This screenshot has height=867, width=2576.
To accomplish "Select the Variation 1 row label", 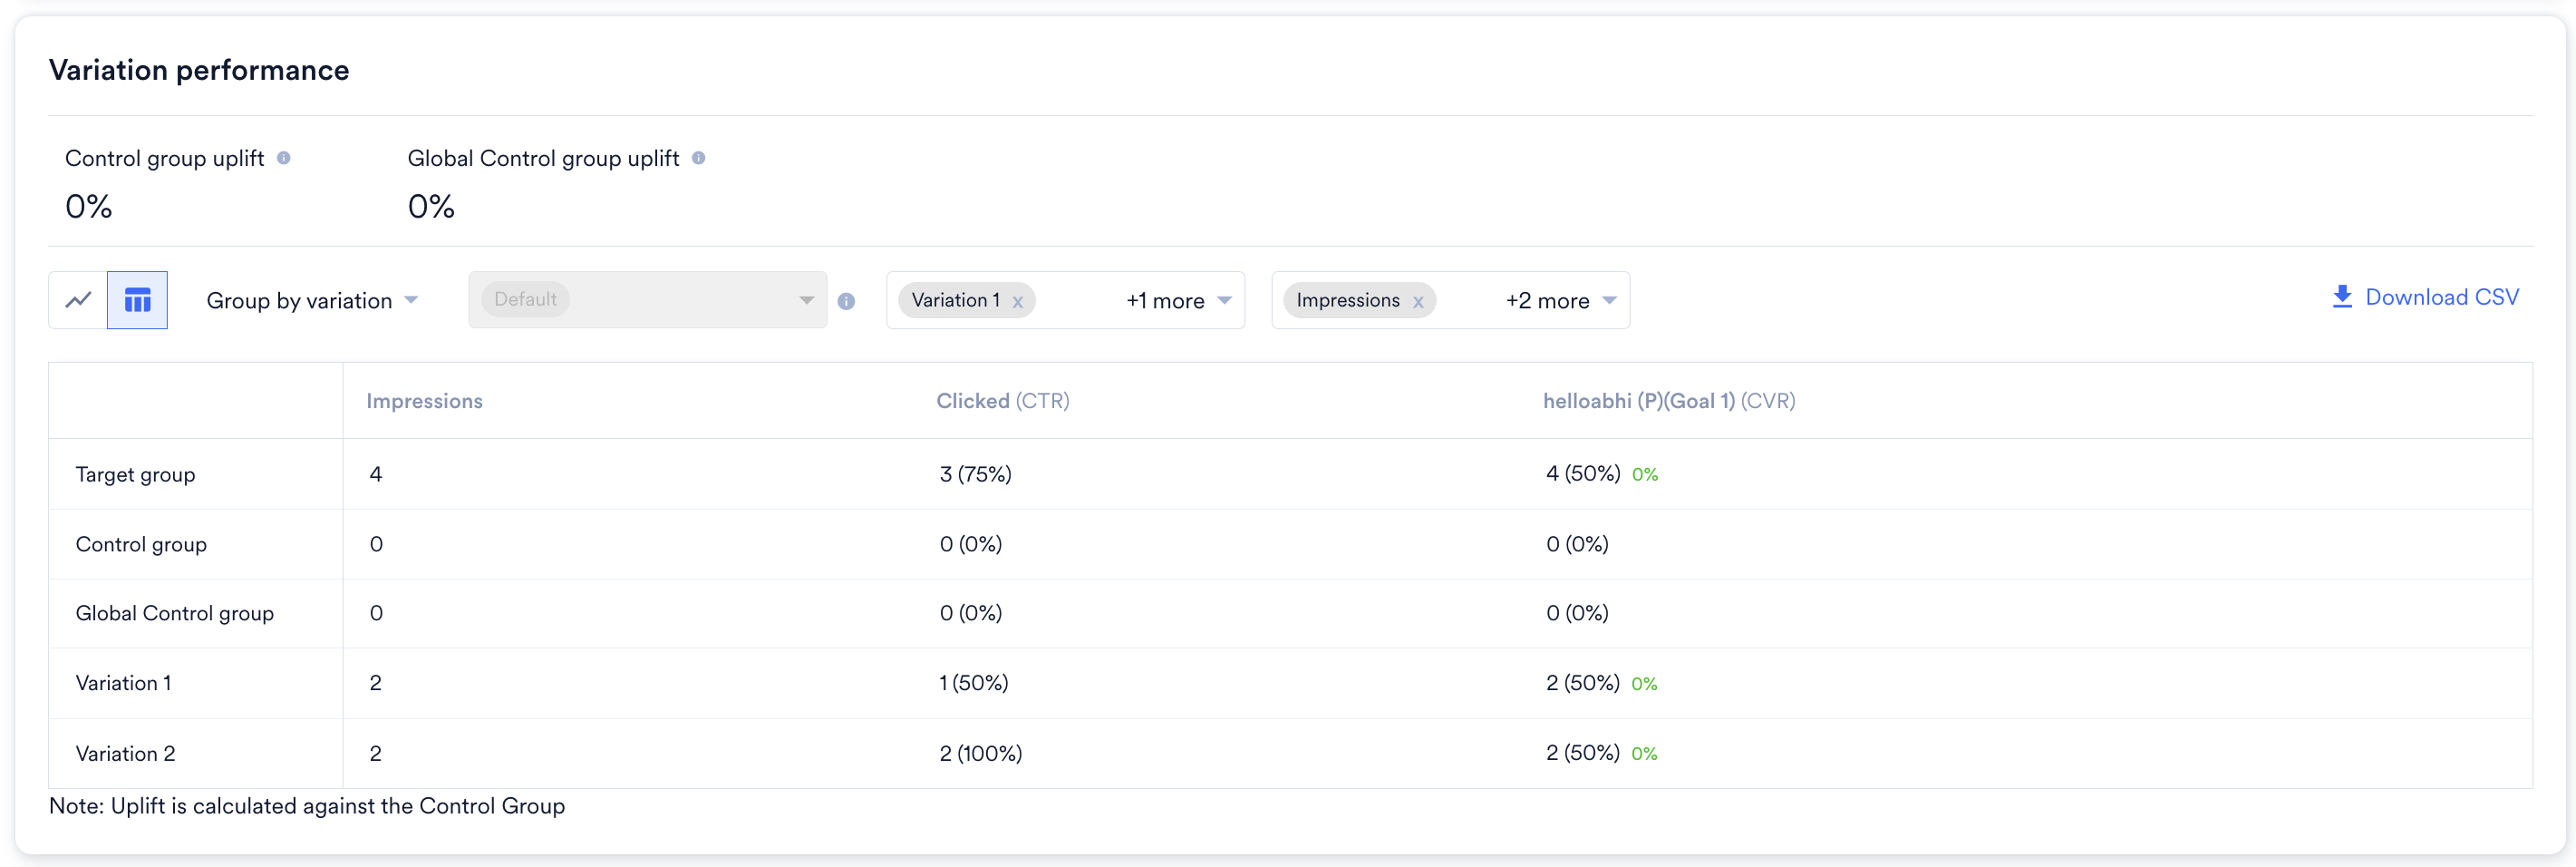I will click(x=123, y=684).
